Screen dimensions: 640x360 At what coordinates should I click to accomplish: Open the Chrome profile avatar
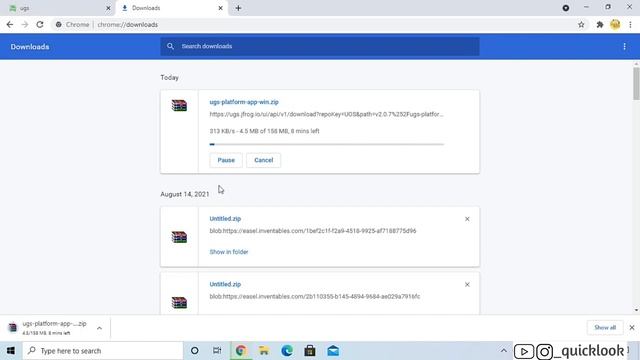pyautogui.click(x=615, y=24)
